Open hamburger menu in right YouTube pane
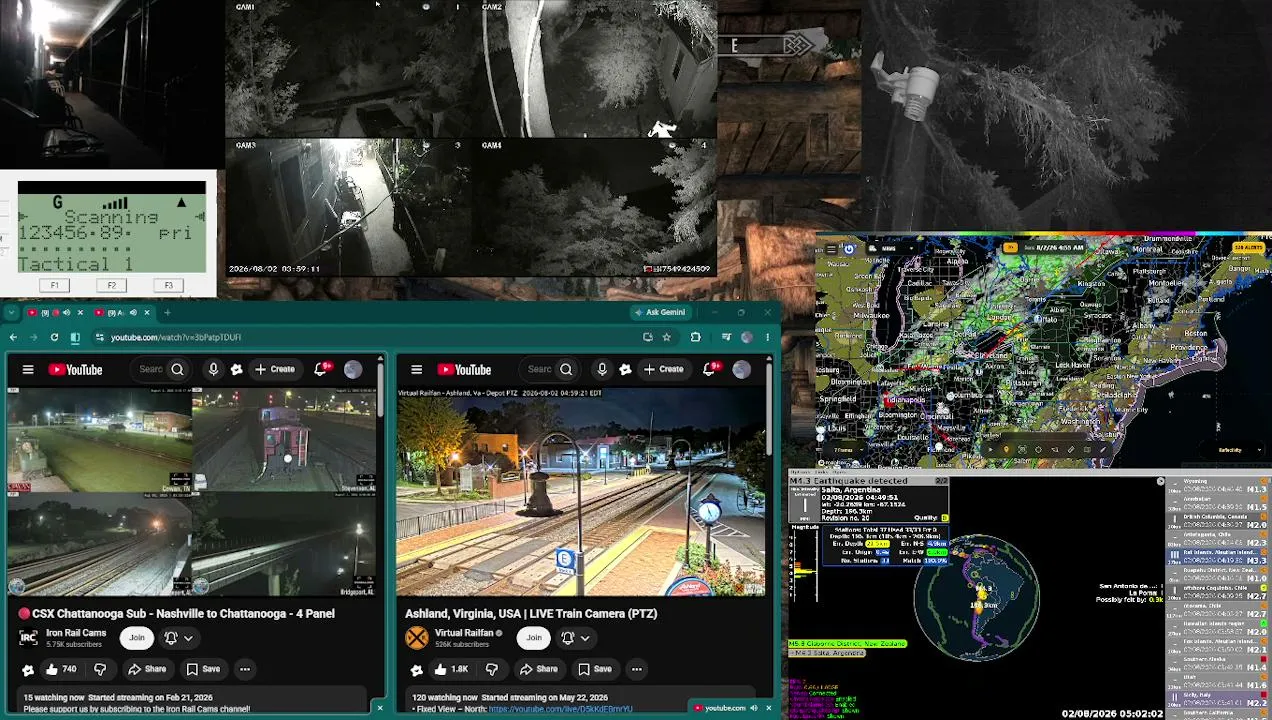The image size is (1272, 720). coord(417,370)
